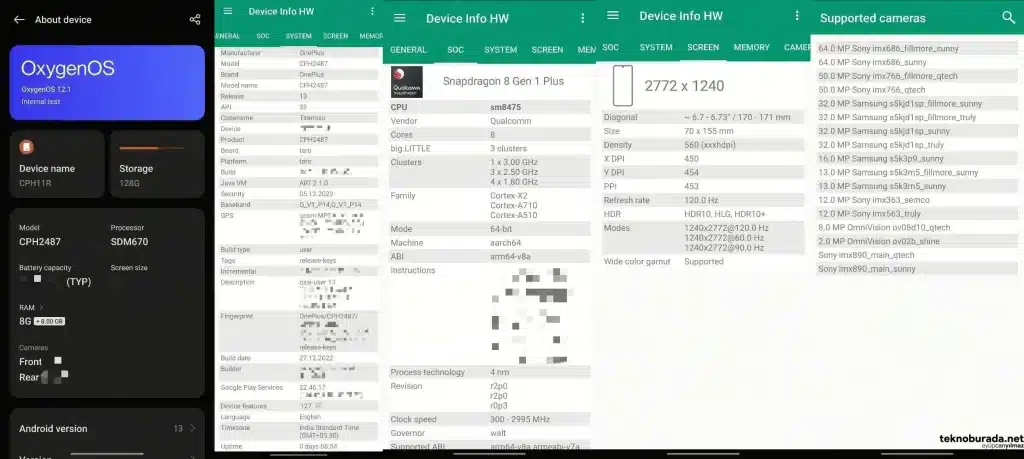Click the Family entry Cortex-A510
The width and height of the screenshot is (1024, 459).
pyautogui.click(x=514, y=215)
